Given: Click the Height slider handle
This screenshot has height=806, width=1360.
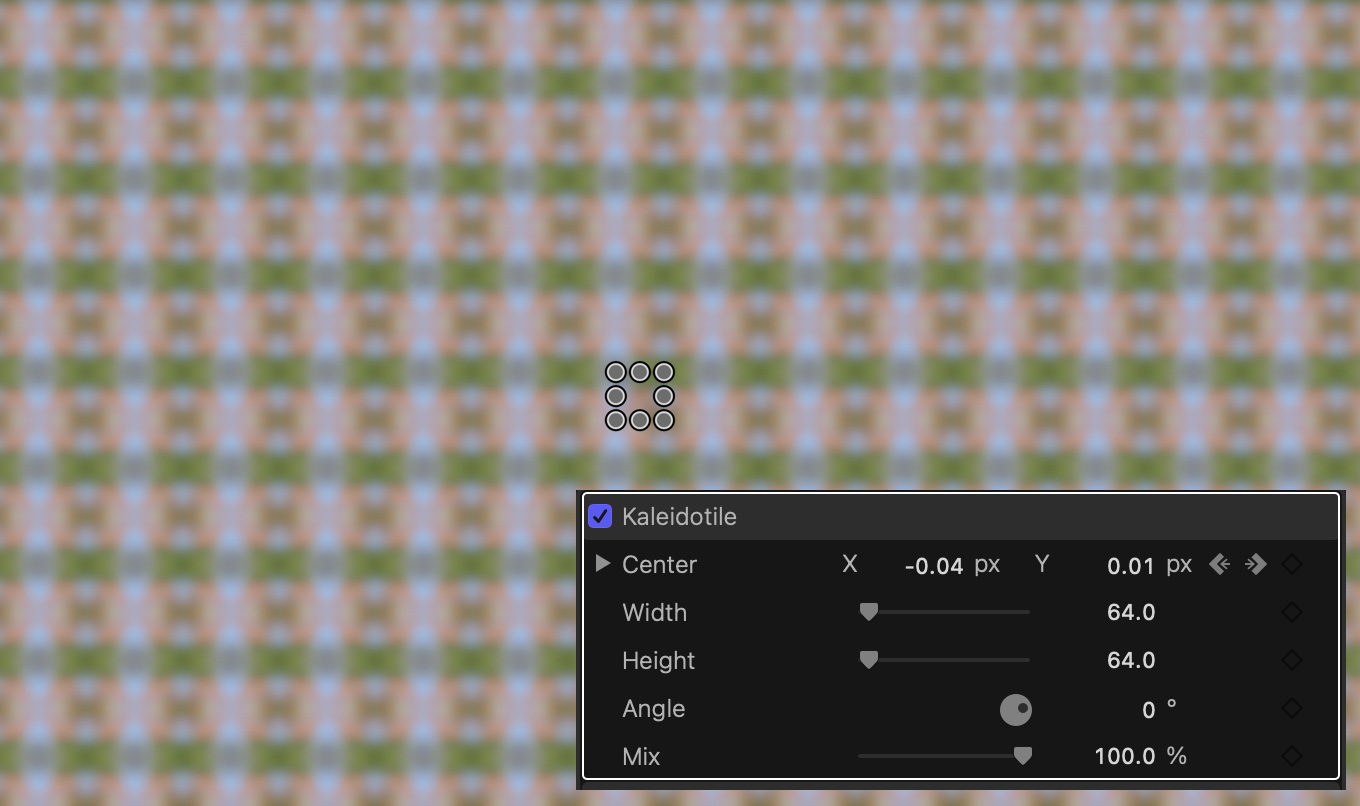Looking at the screenshot, I should point(869,660).
